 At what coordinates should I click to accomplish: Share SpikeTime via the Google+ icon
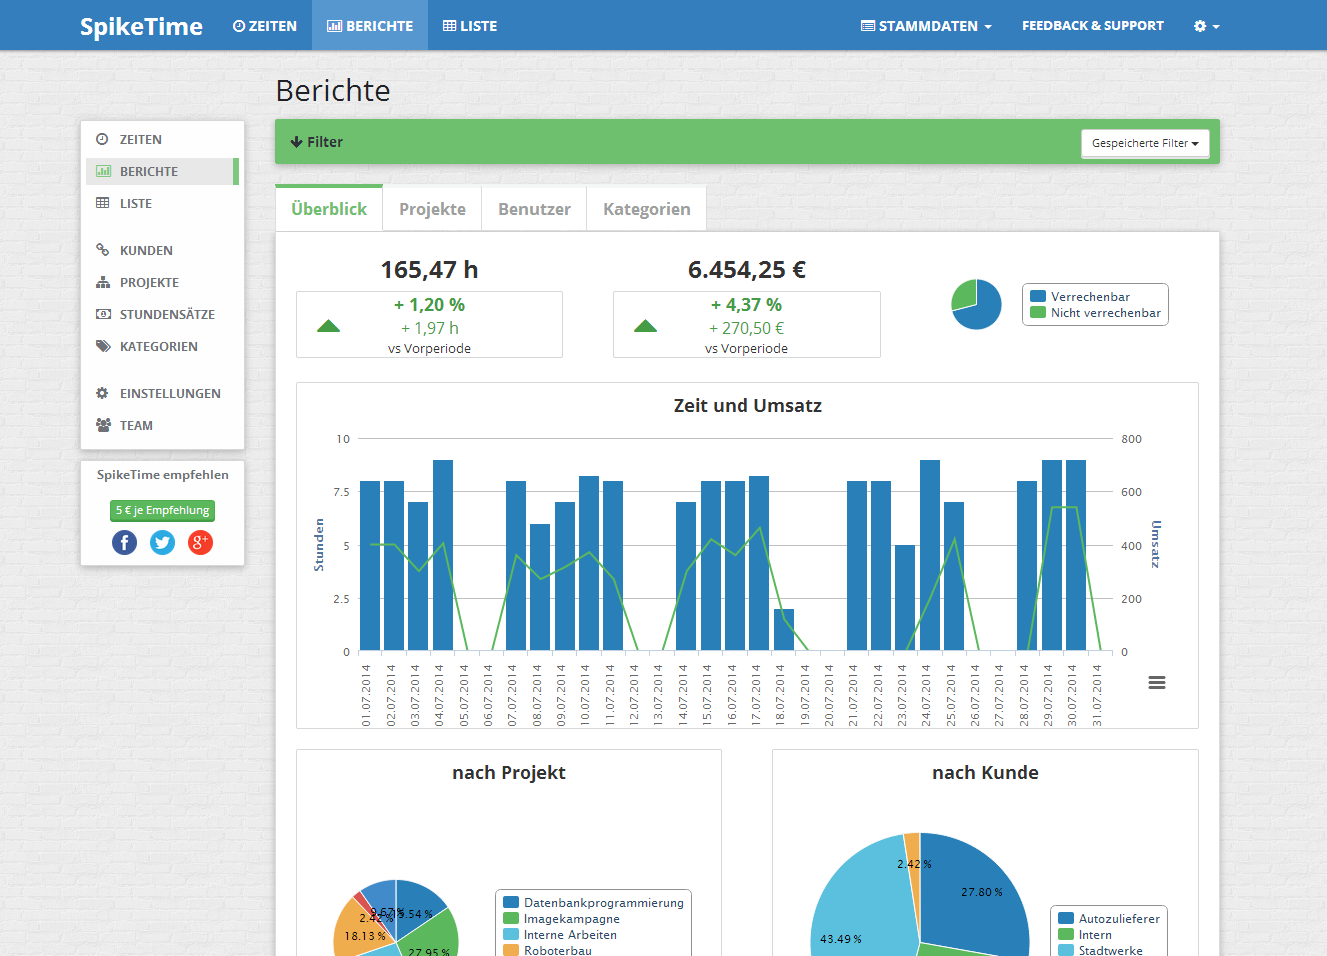point(200,542)
